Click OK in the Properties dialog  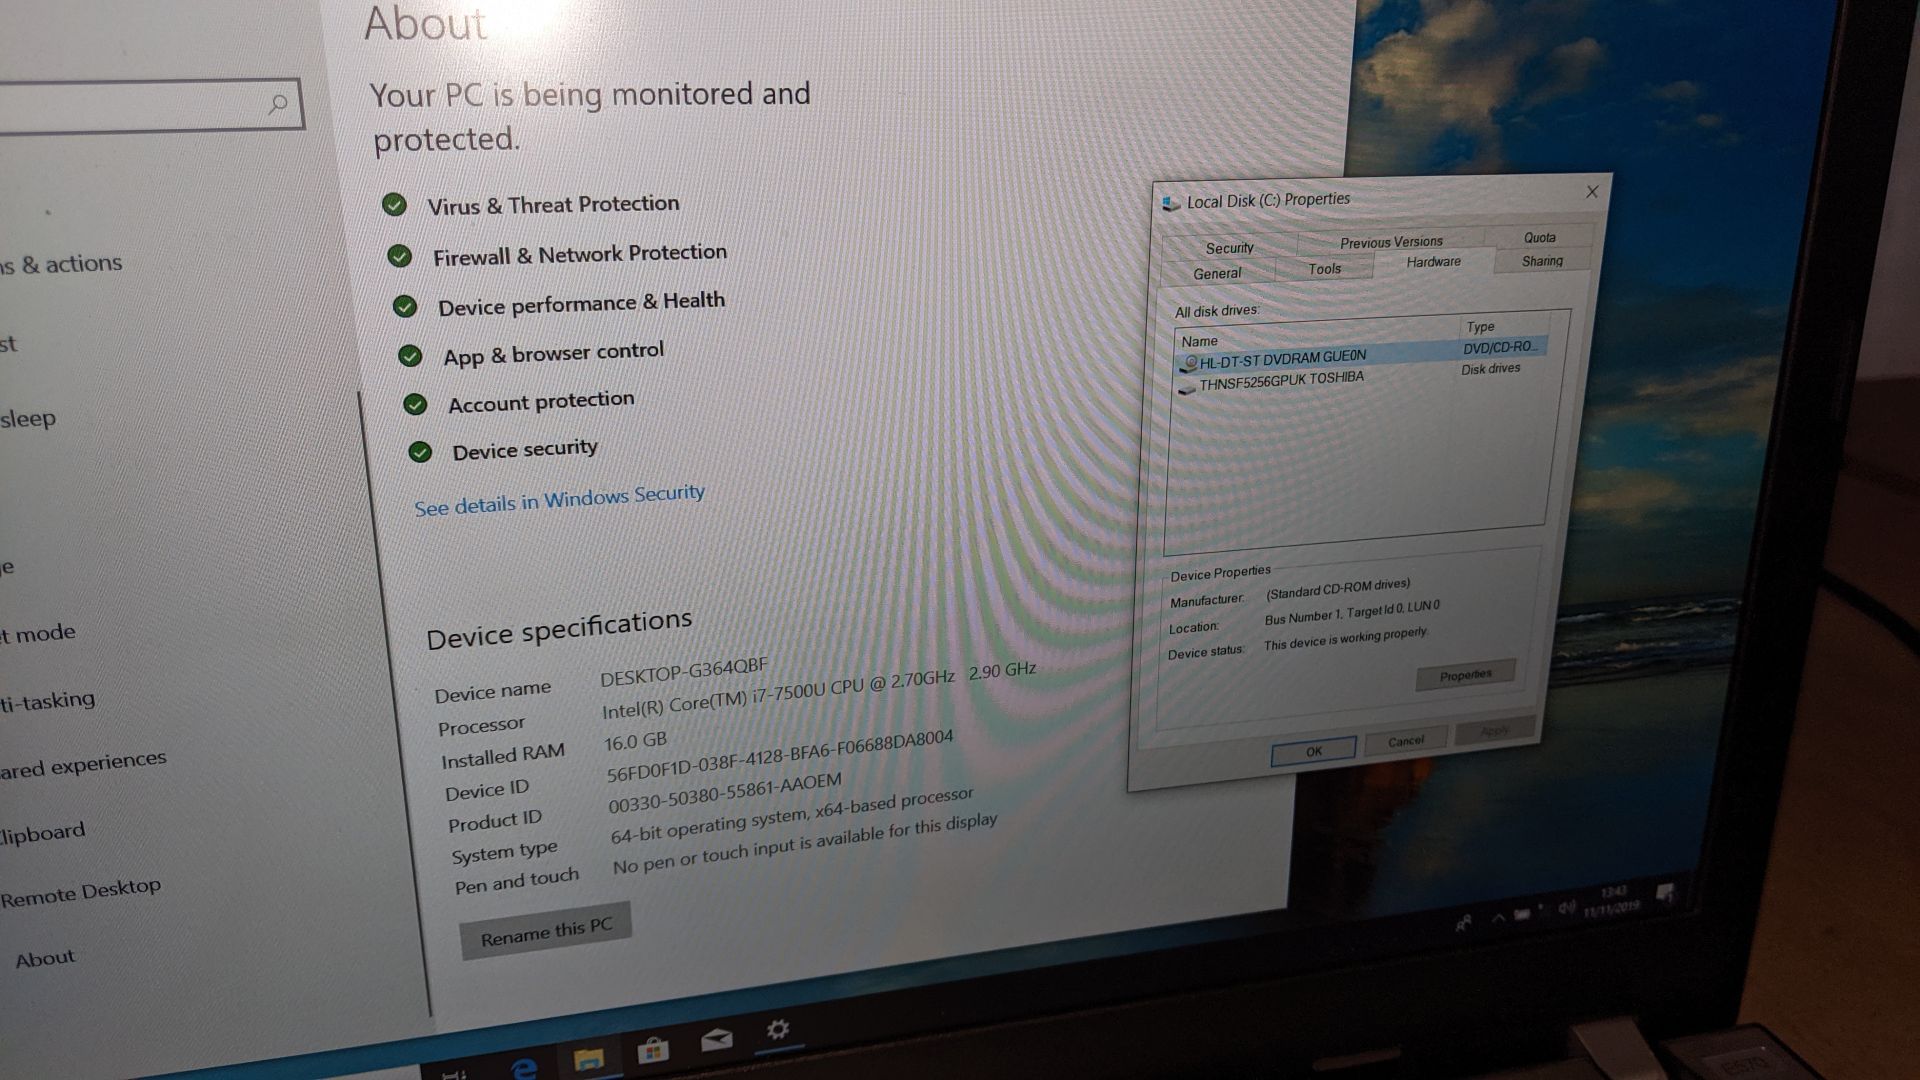pyautogui.click(x=1313, y=751)
